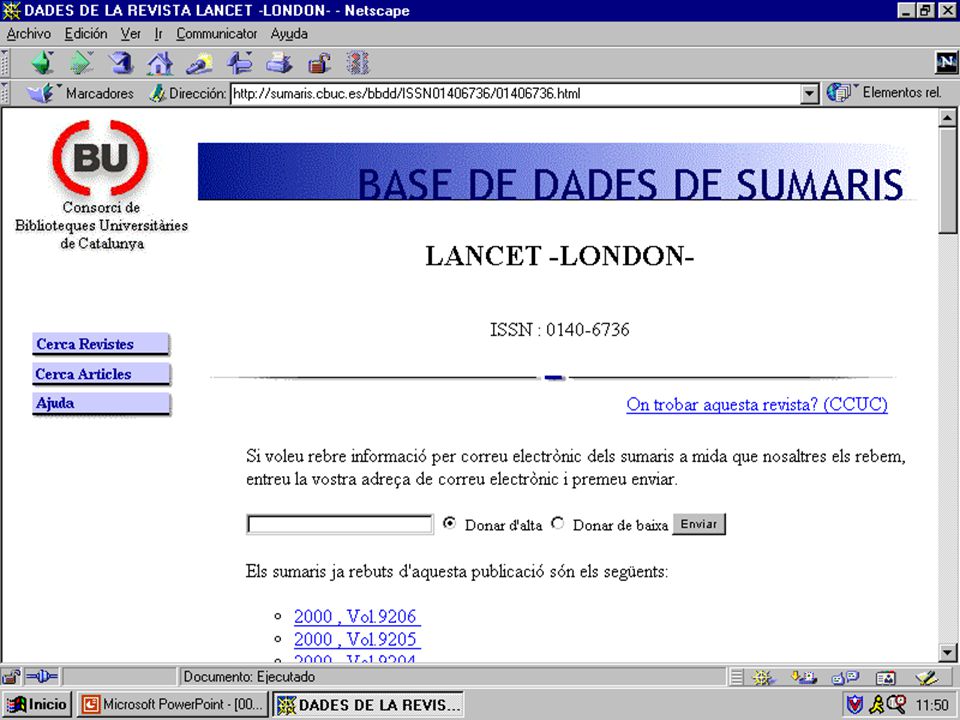Click the Cerca Revistes button
This screenshot has height=720, width=960.
[101, 344]
